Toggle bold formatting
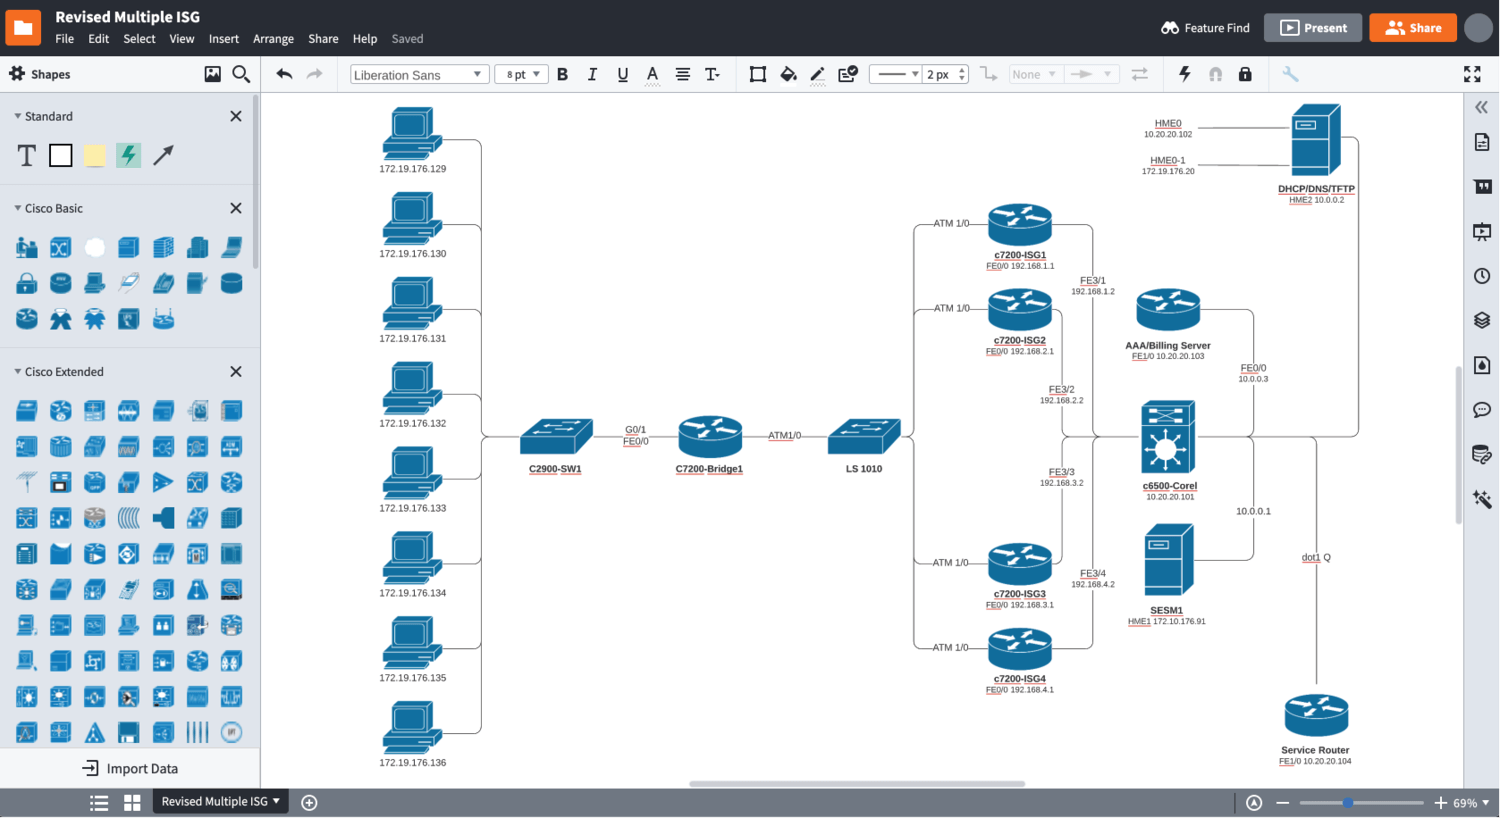Image resolution: width=1500 pixels, height=818 pixels. 562,74
